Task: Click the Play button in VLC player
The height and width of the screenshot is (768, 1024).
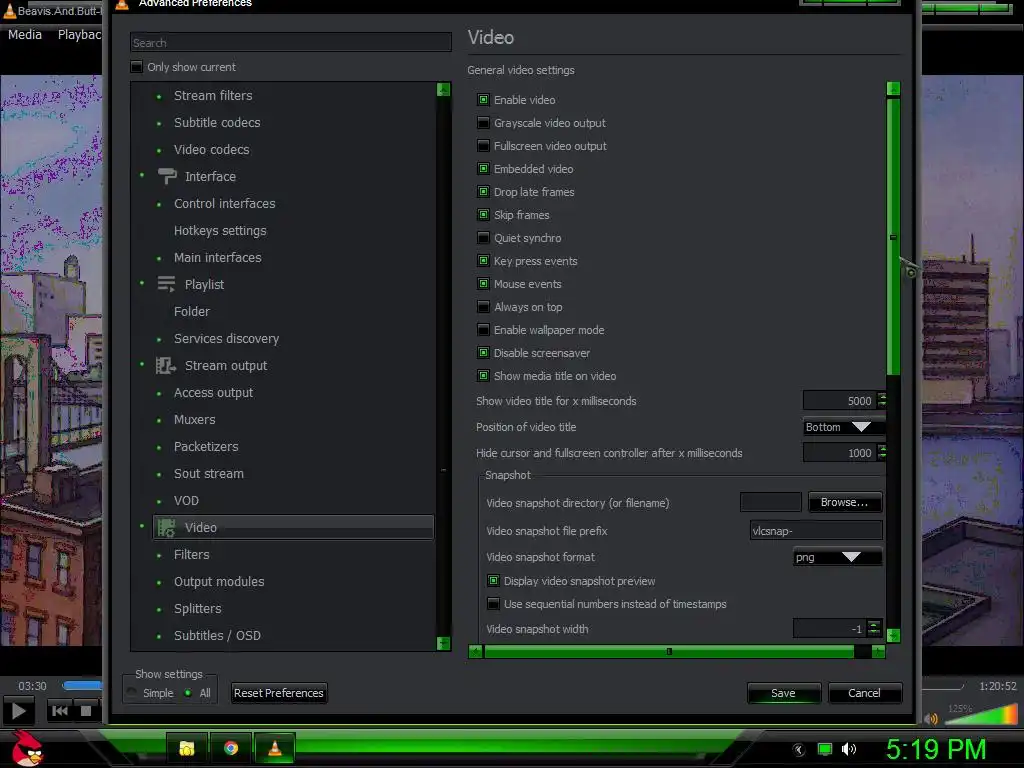Action: [x=18, y=711]
